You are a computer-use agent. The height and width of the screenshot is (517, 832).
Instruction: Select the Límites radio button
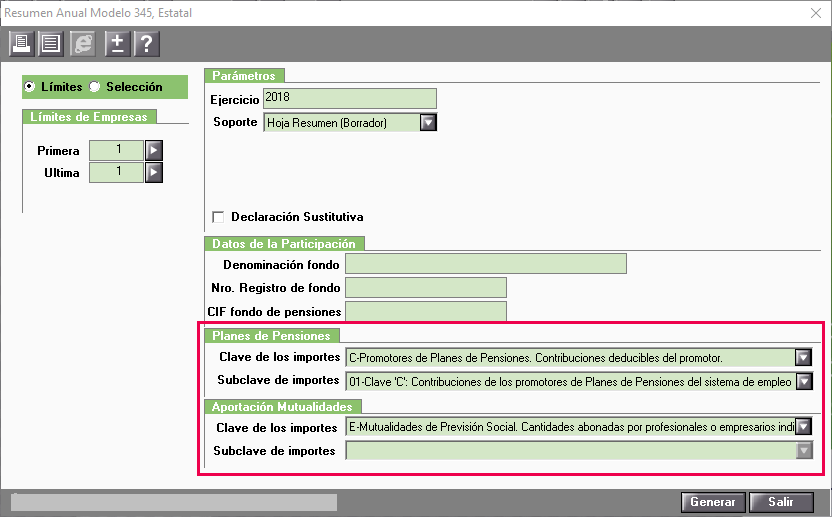30,87
